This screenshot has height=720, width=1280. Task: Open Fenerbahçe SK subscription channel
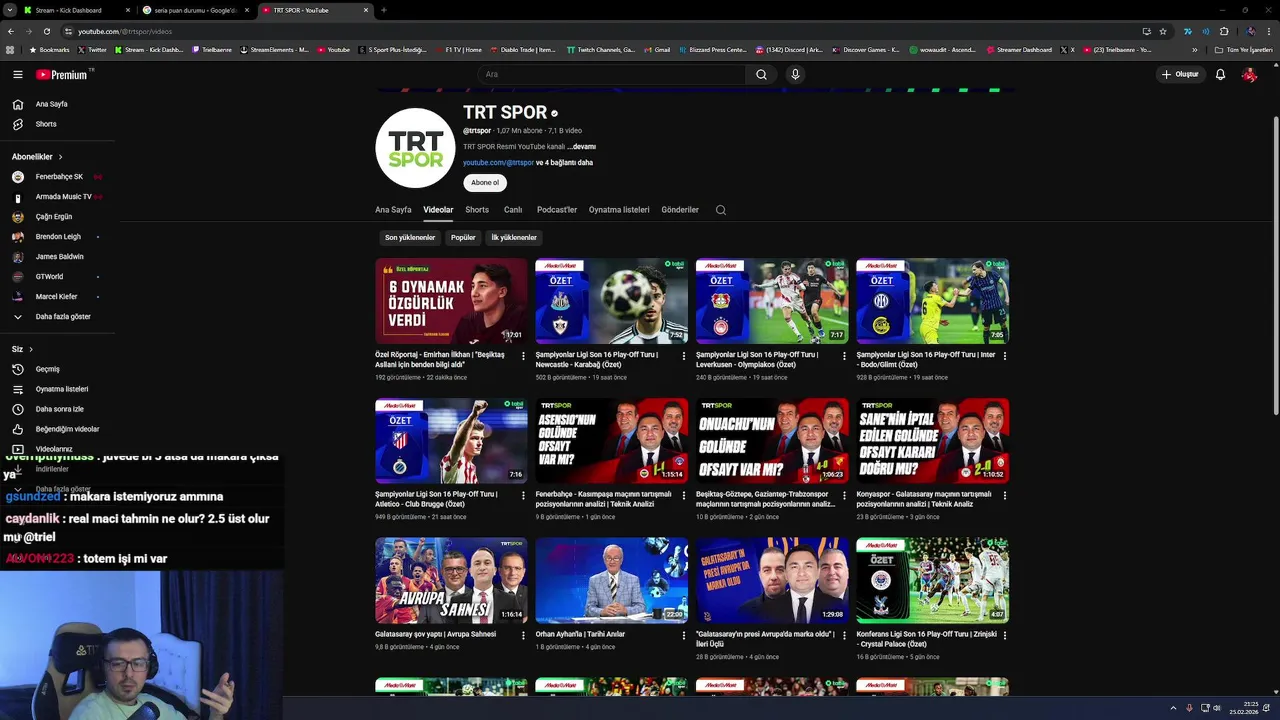pos(55,177)
